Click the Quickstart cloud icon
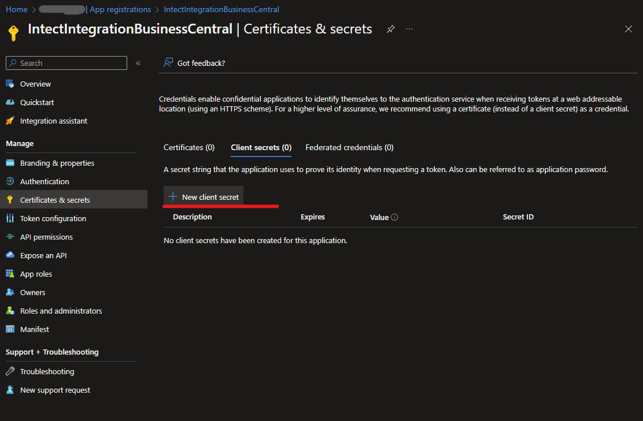643x421 pixels. [x=10, y=102]
